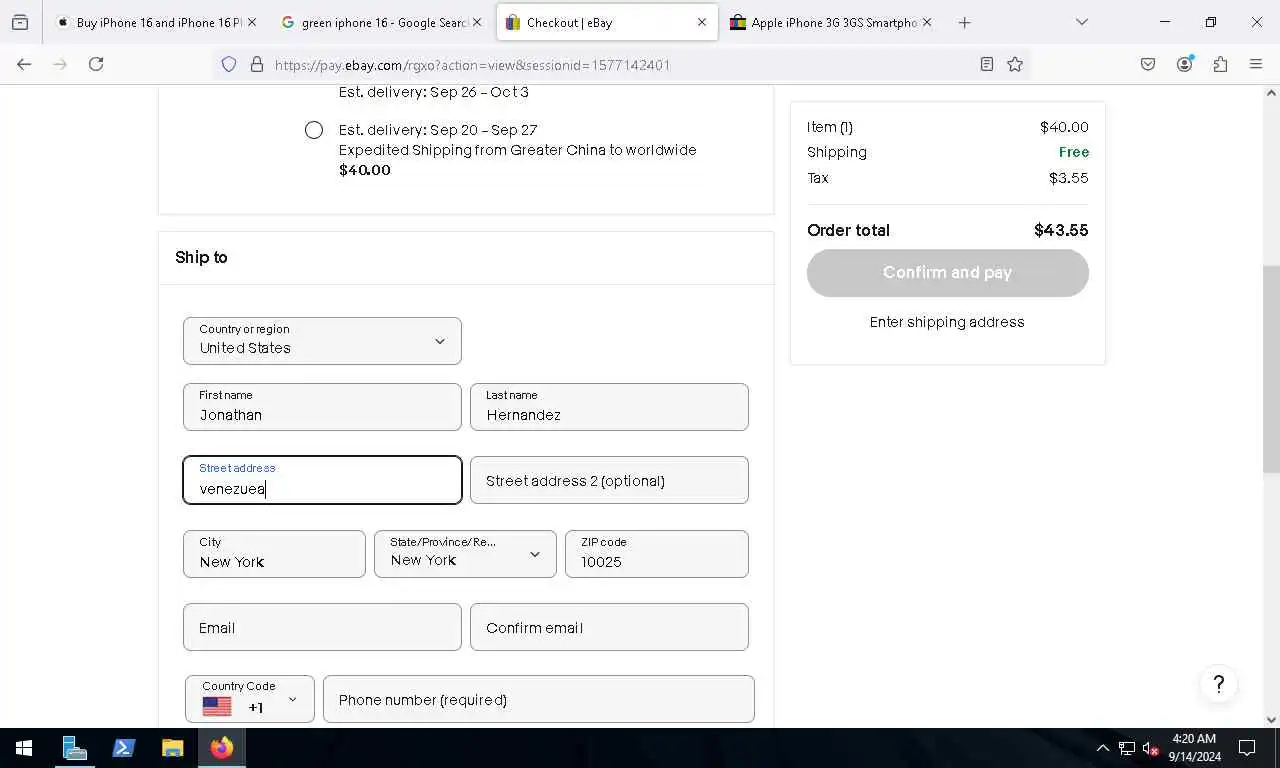This screenshot has height=768, width=1280.
Task: Close the green iphone 16 Google tab
Action: click(476, 22)
